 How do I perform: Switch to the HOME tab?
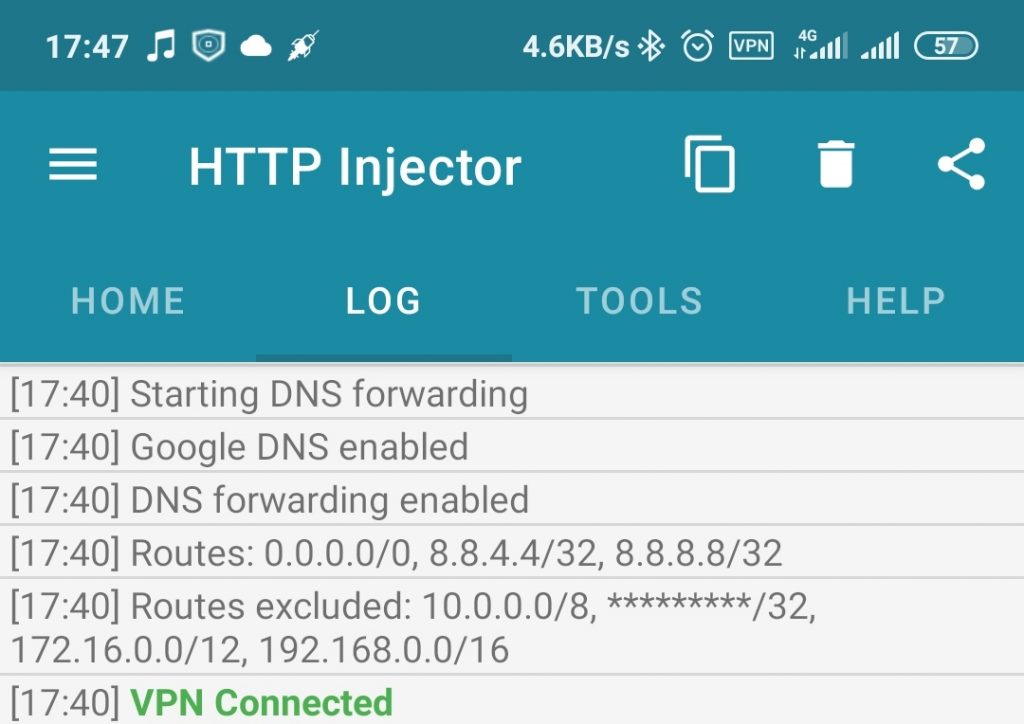[128, 301]
